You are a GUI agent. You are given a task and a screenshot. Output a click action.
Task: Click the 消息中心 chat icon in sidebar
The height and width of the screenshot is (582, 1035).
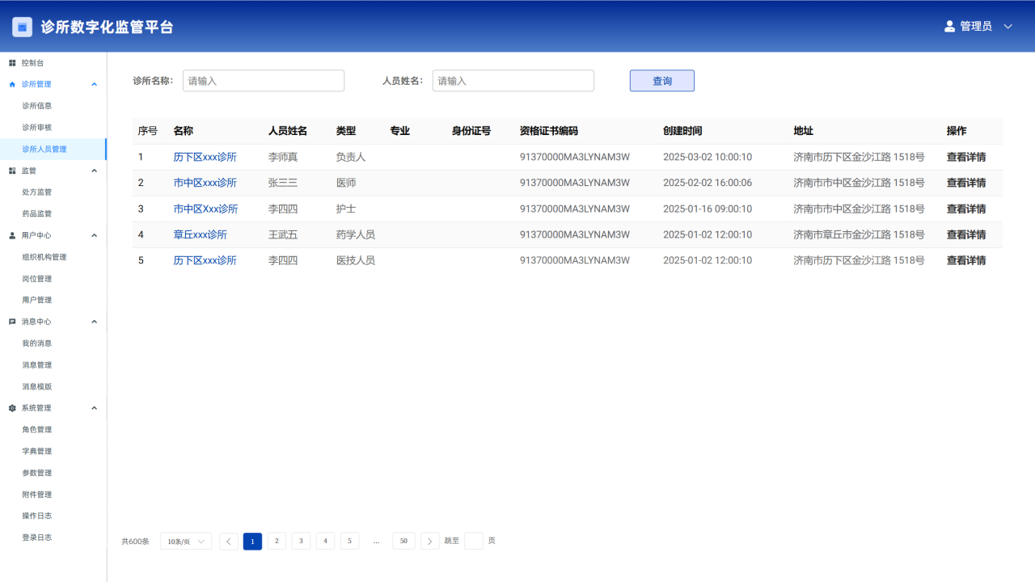point(12,322)
